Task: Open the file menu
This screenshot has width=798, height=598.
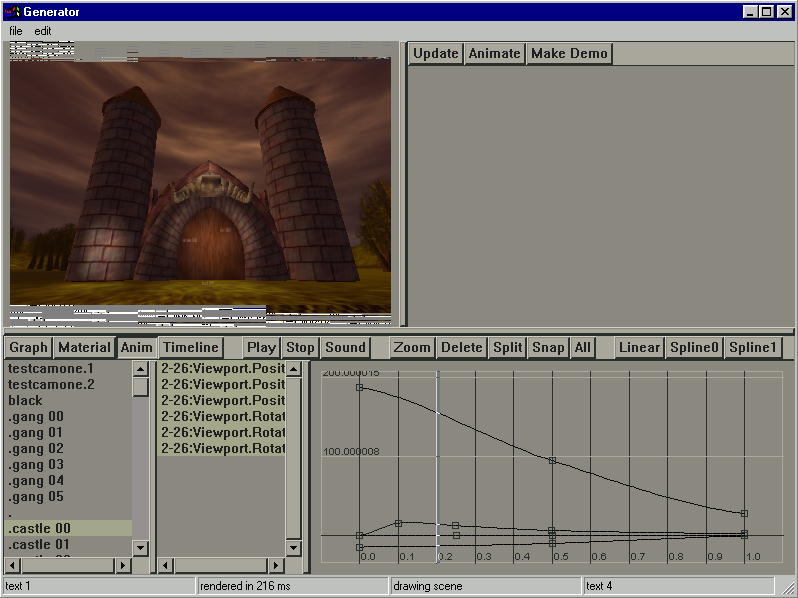Action: [x=16, y=31]
